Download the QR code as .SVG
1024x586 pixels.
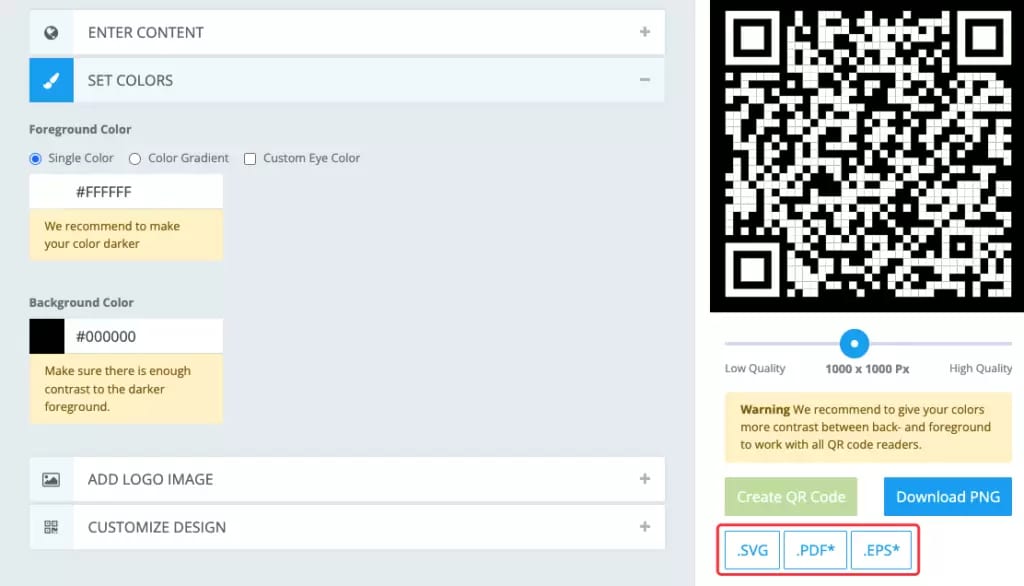click(752, 550)
